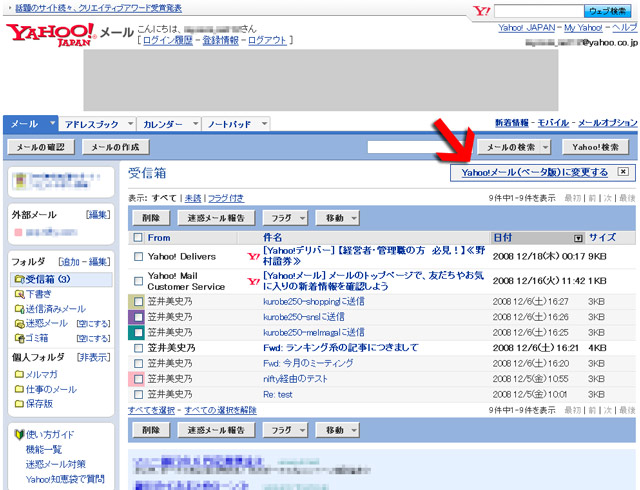Open the ノートパッド tab dropdown arrow

[x=264, y=123]
